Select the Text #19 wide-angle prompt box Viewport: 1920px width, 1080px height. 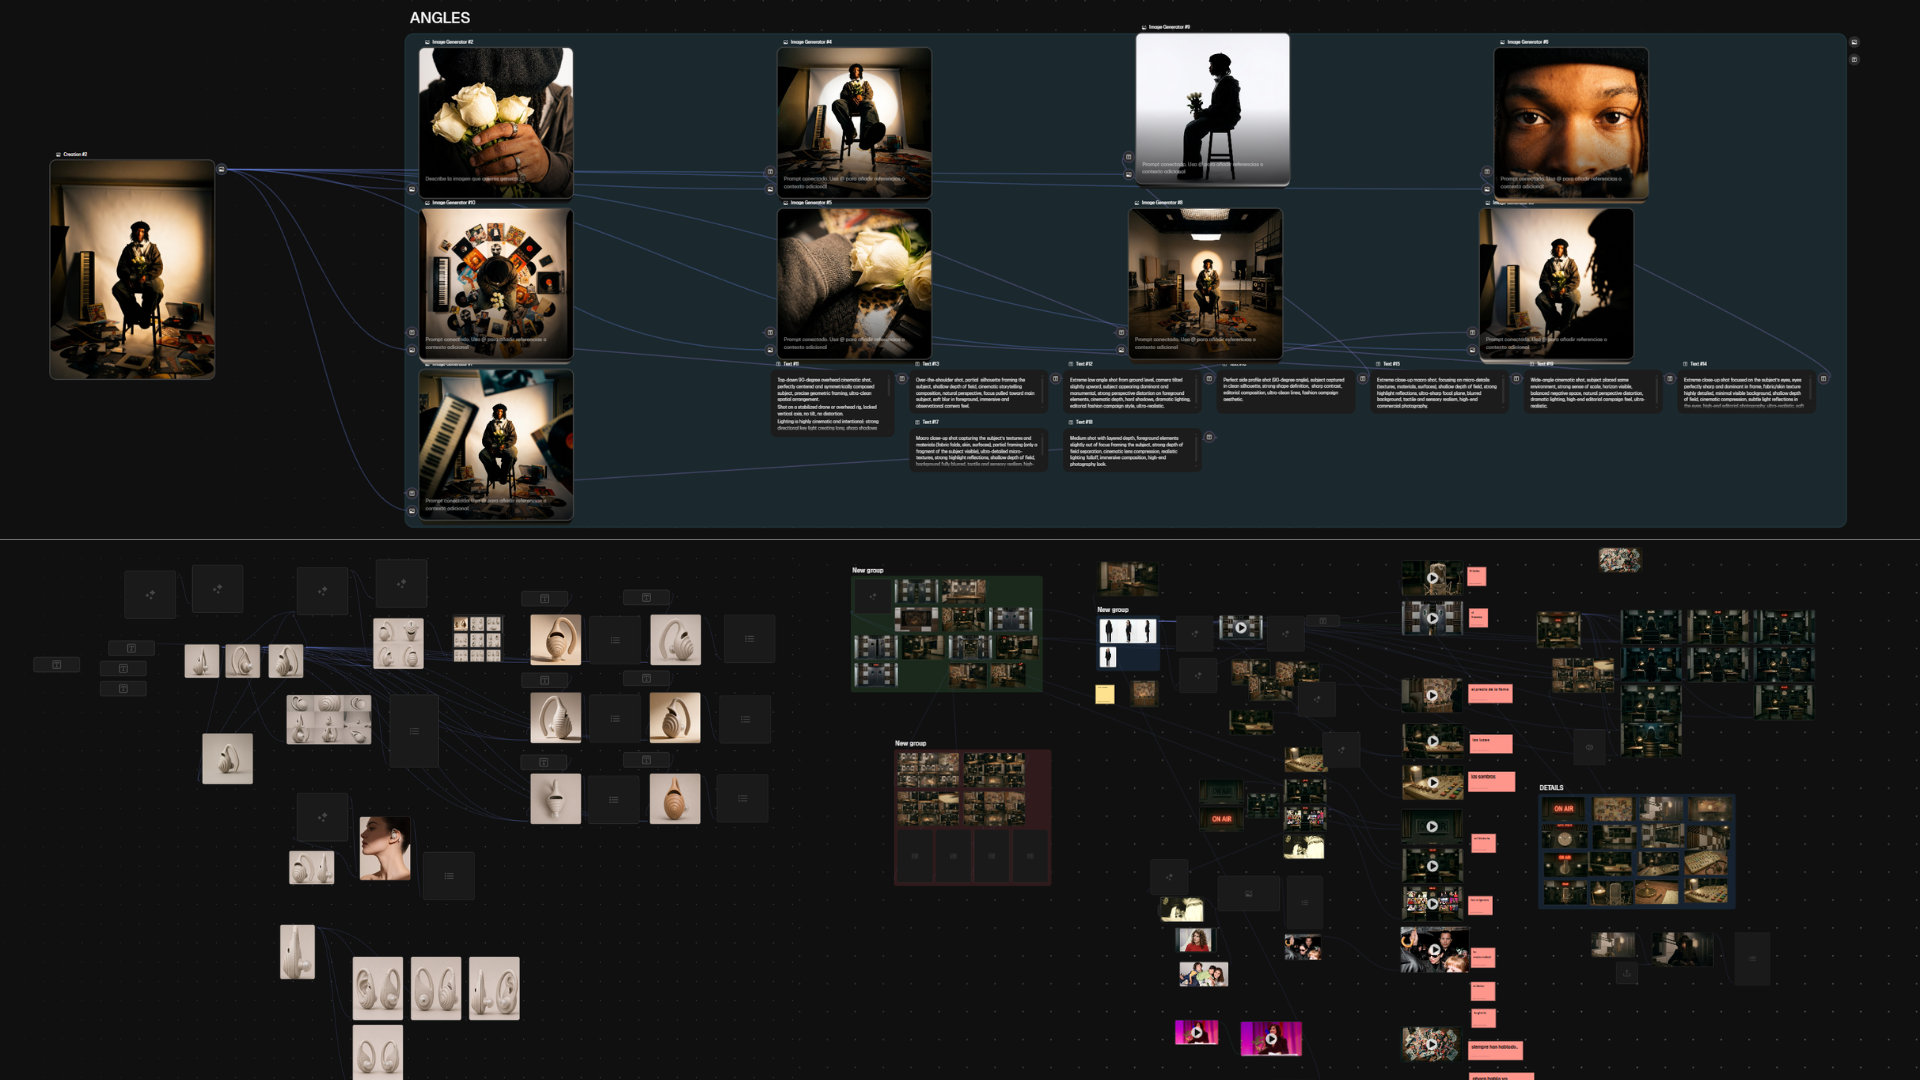[1593, 392]
